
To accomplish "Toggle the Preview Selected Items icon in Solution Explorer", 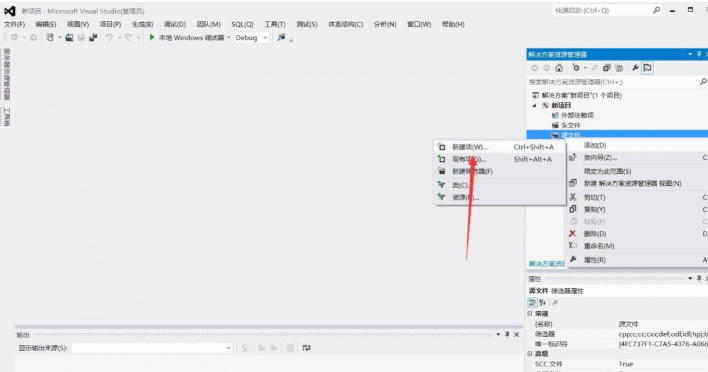I will 647,68.
